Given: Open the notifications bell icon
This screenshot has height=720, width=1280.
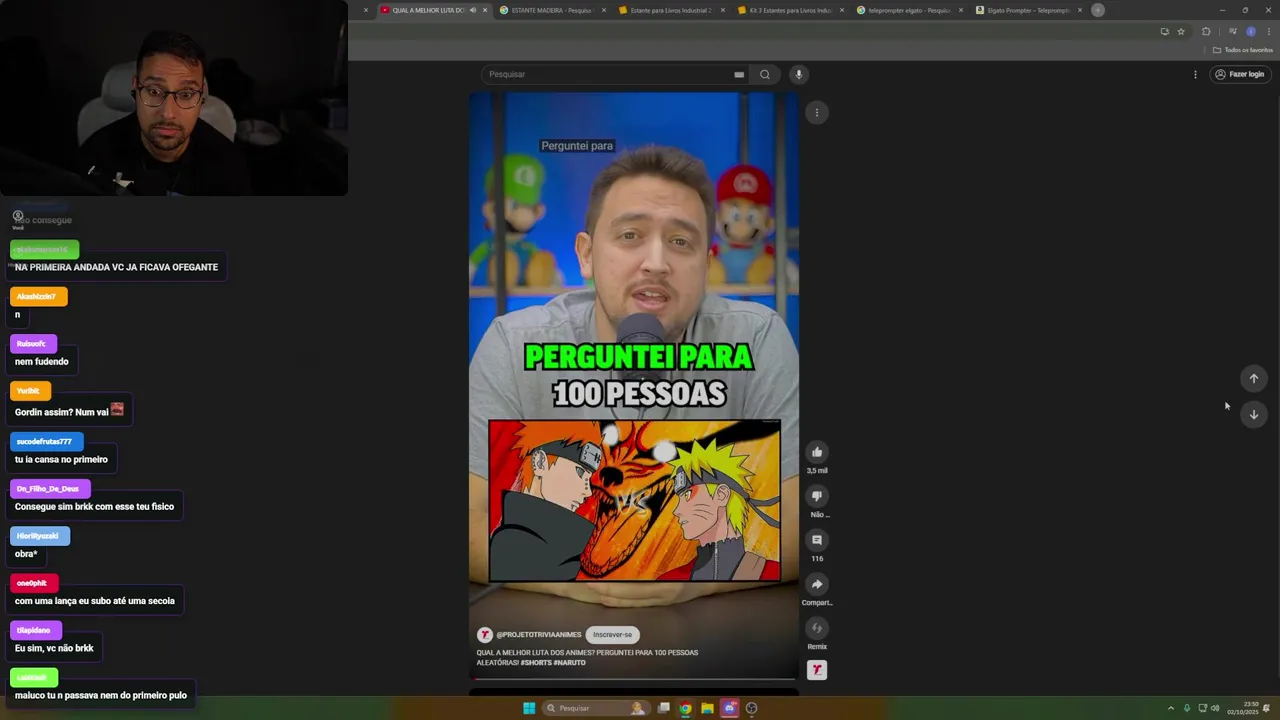Looking at the screenshot, I should click(x=1267, y=708).
